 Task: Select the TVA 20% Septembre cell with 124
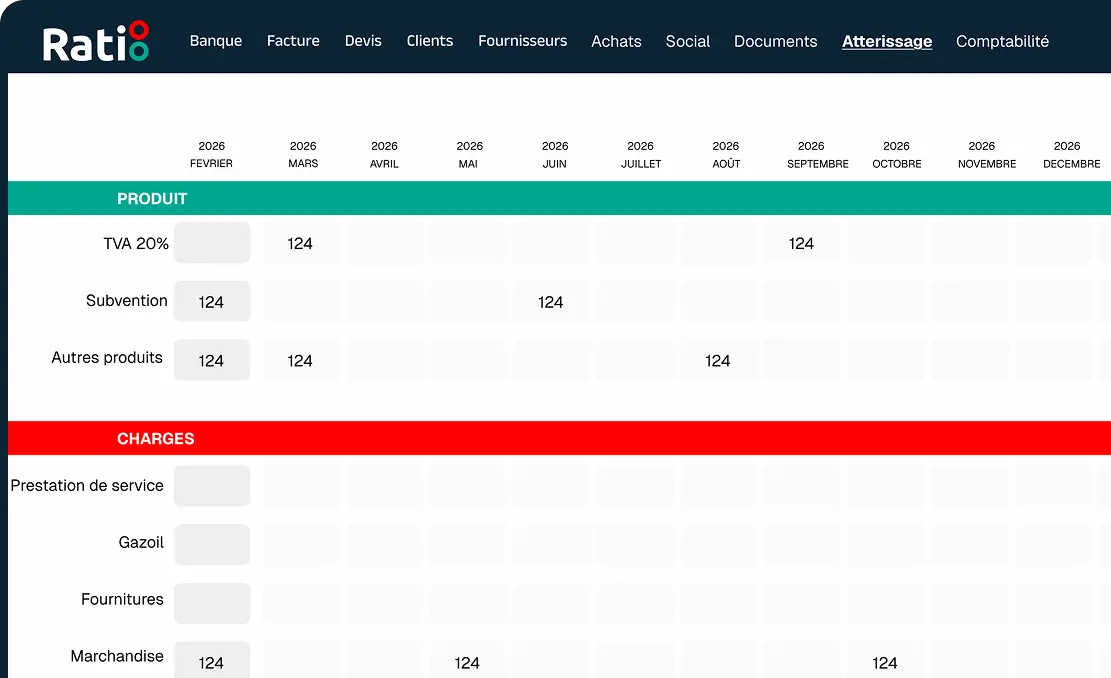click(803, 242)
